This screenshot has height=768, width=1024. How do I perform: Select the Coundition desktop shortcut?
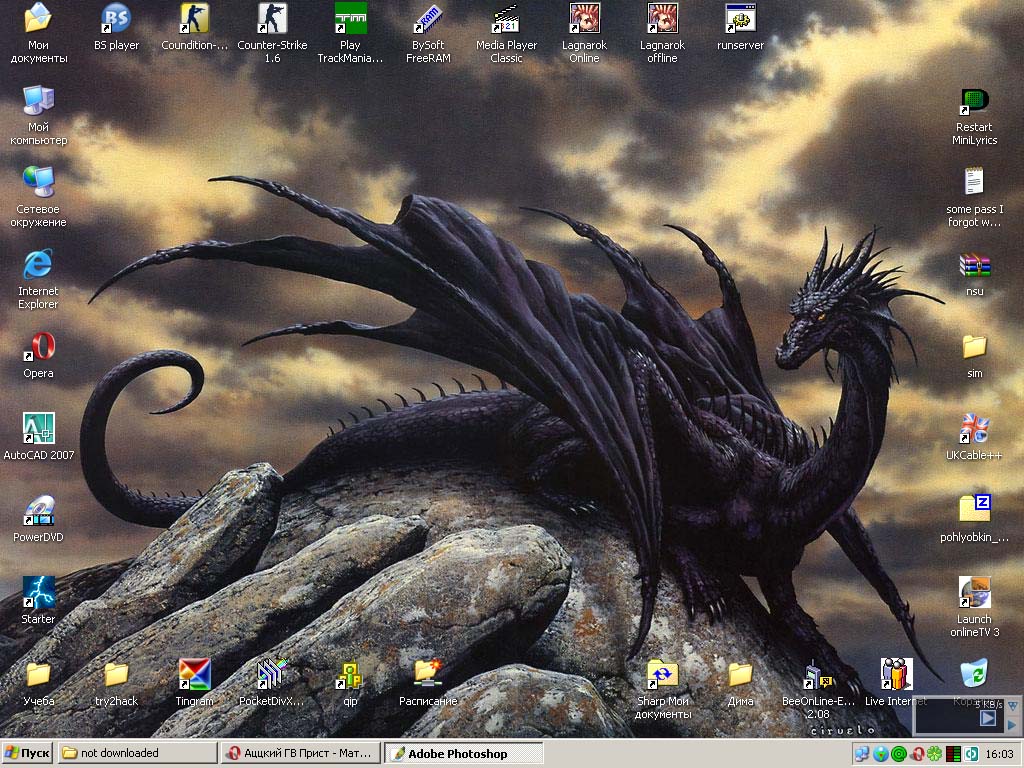(194, 27)
